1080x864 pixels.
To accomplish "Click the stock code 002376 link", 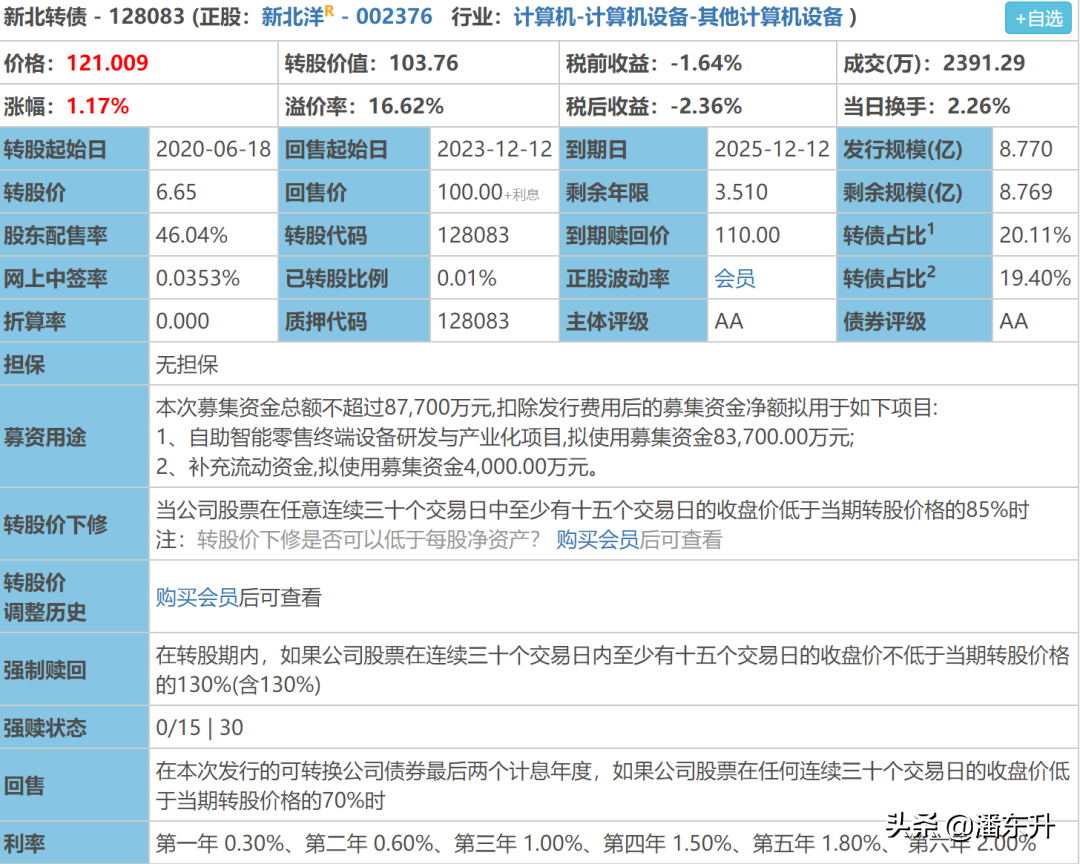I will (396, 17).
